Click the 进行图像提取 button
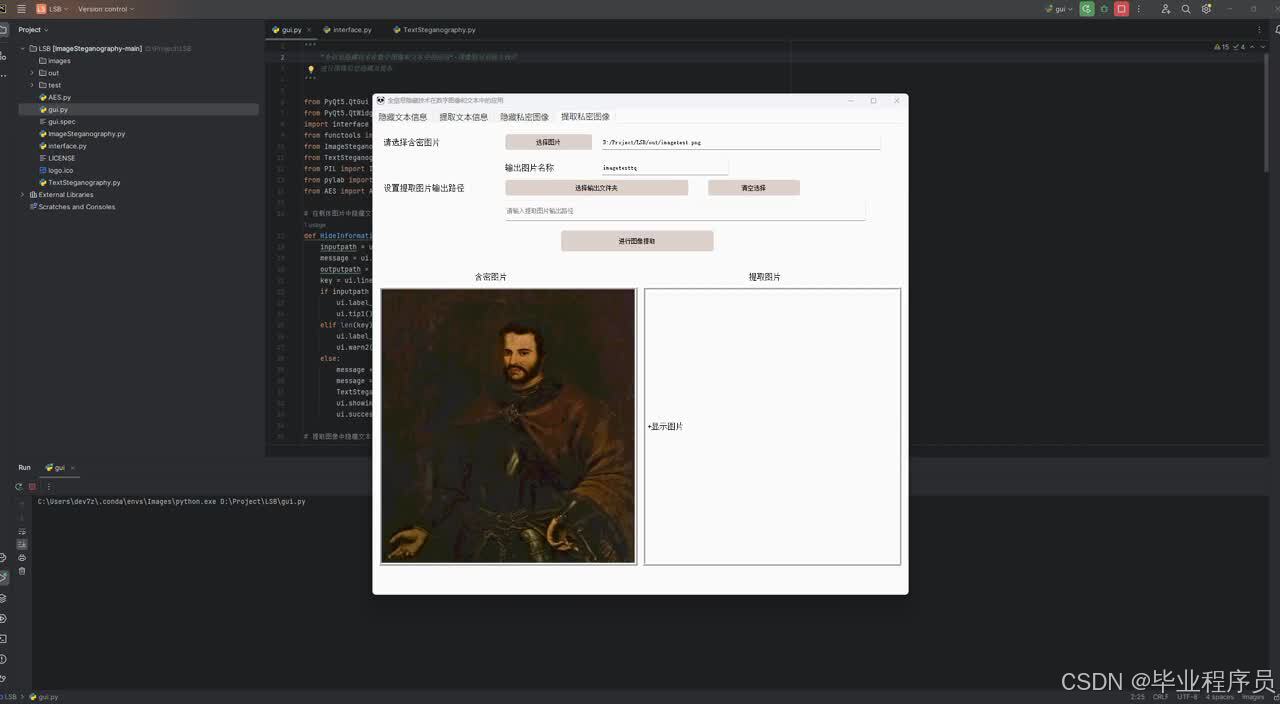This screenshot has width=1280, height=704. pos(637,240)
